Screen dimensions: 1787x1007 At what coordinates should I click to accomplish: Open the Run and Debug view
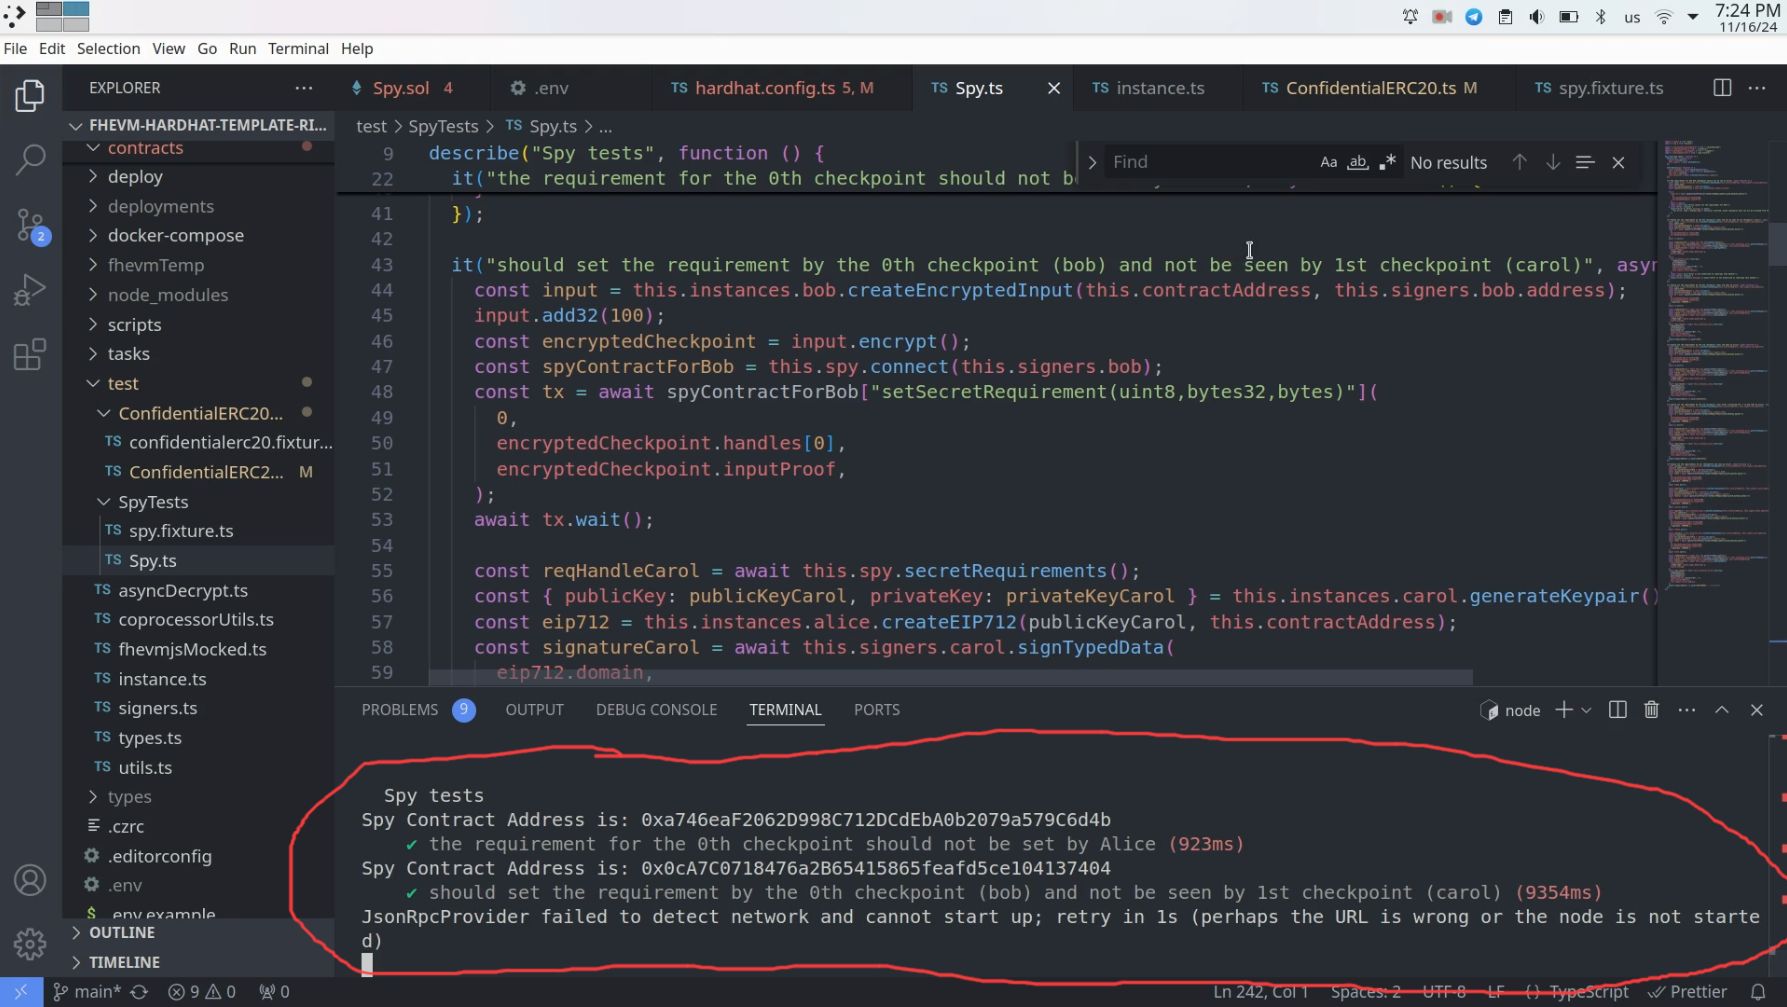point(30,290)
